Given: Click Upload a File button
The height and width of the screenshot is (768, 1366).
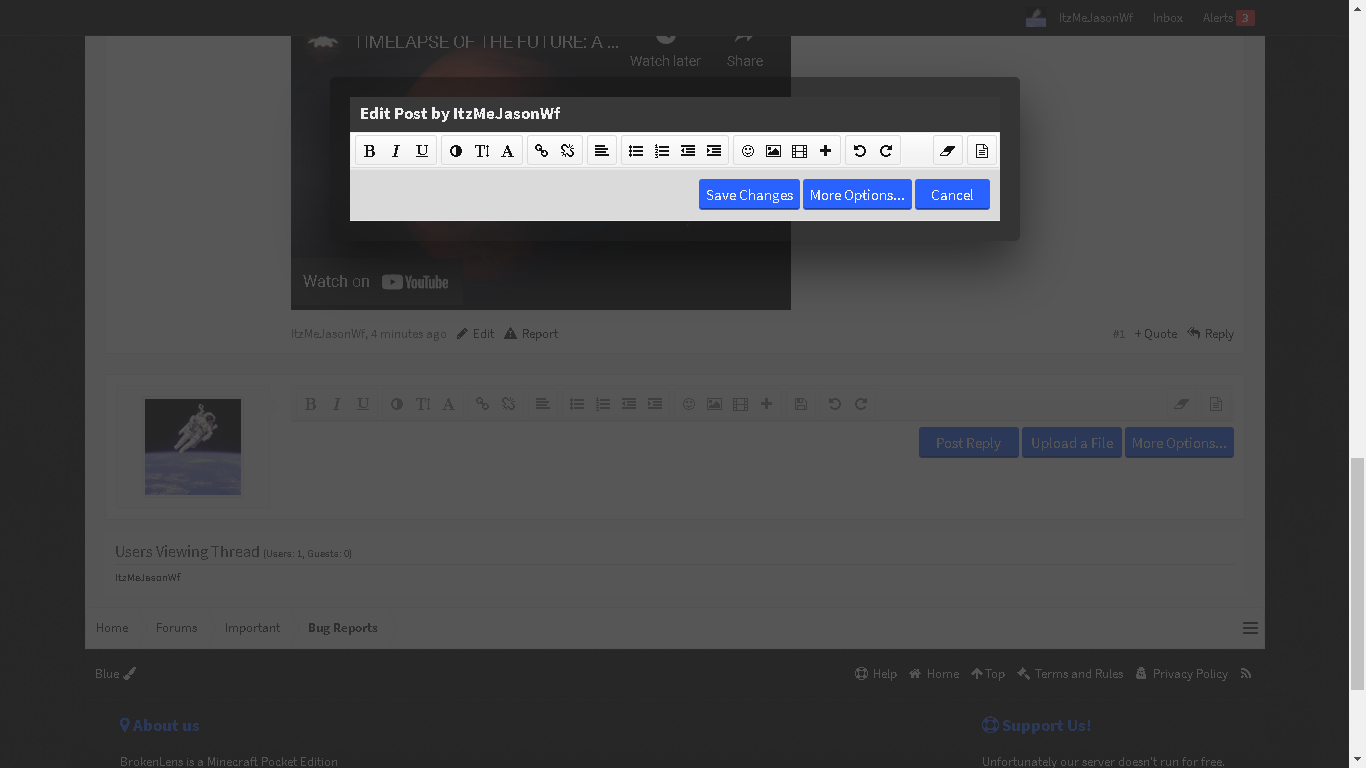Looking at the screenshot, I should (1072, 443).
